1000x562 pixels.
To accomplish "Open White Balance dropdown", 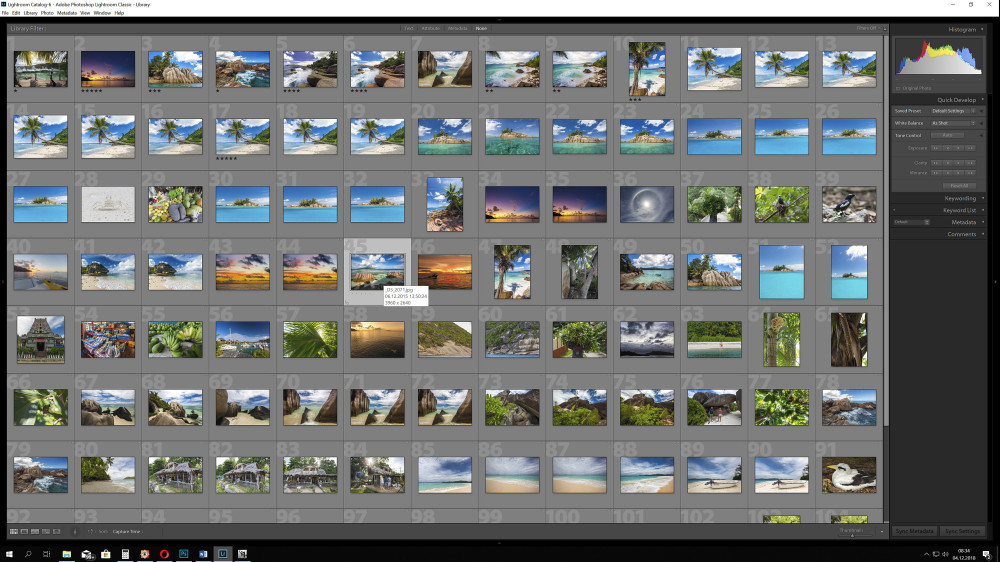I will coord(953,123).
